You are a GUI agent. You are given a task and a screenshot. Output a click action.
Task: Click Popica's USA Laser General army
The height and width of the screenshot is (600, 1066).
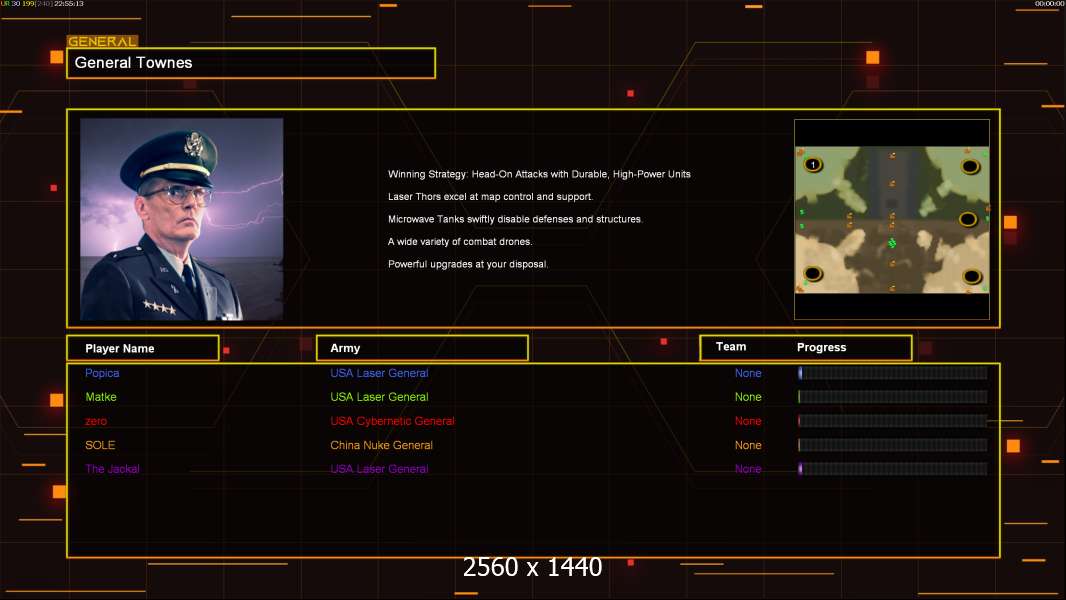tap(379, 373)
